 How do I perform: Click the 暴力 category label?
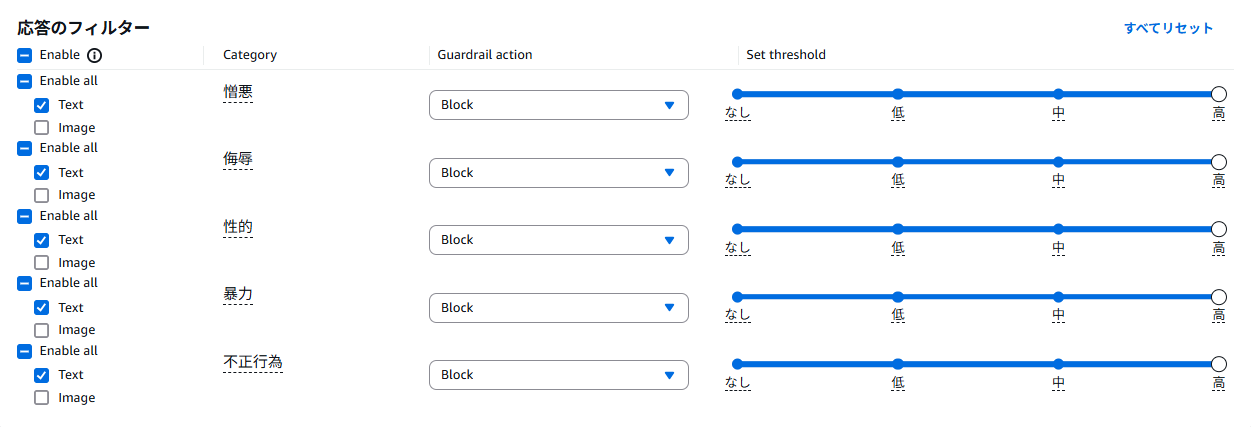(238, 294)
